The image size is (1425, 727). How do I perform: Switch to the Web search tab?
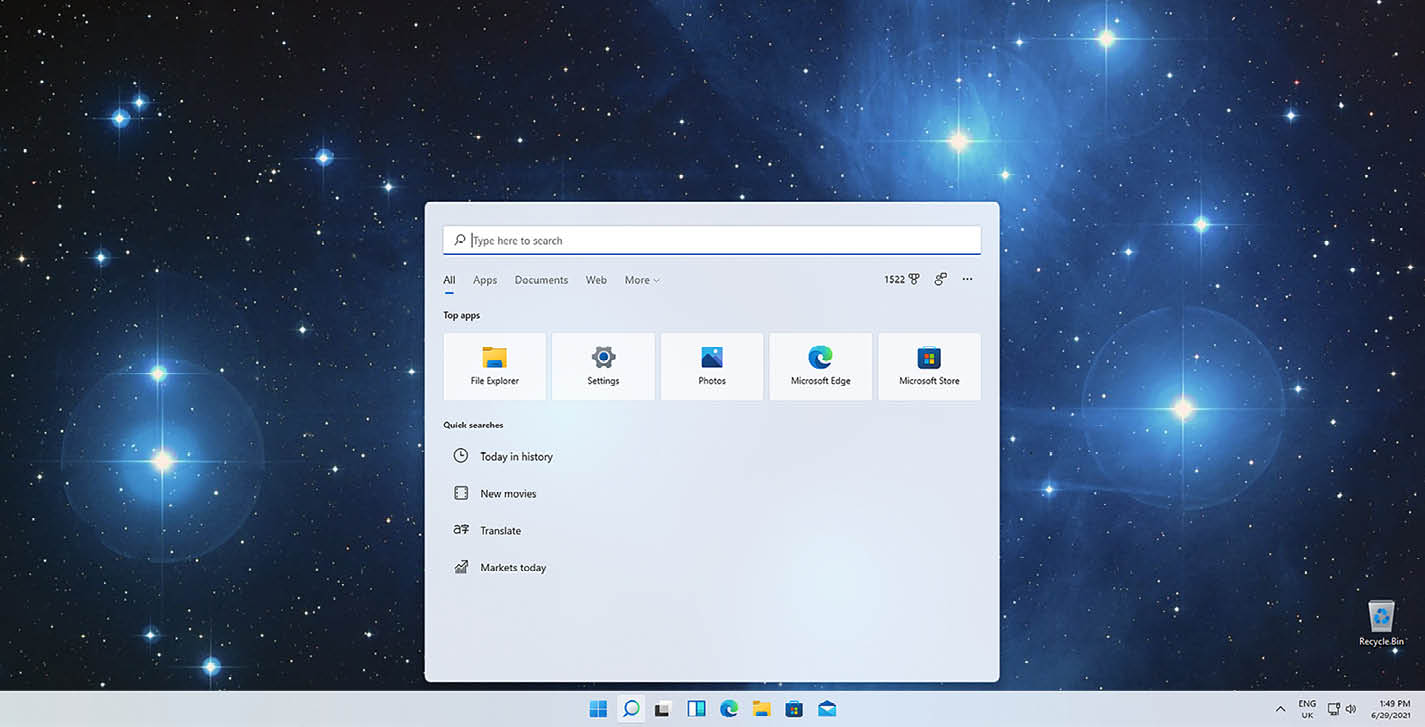click(x=596, y=280)
